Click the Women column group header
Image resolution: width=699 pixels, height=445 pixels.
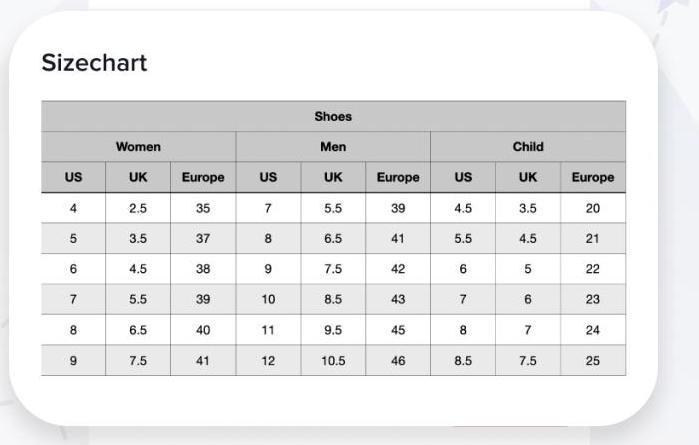139,147
